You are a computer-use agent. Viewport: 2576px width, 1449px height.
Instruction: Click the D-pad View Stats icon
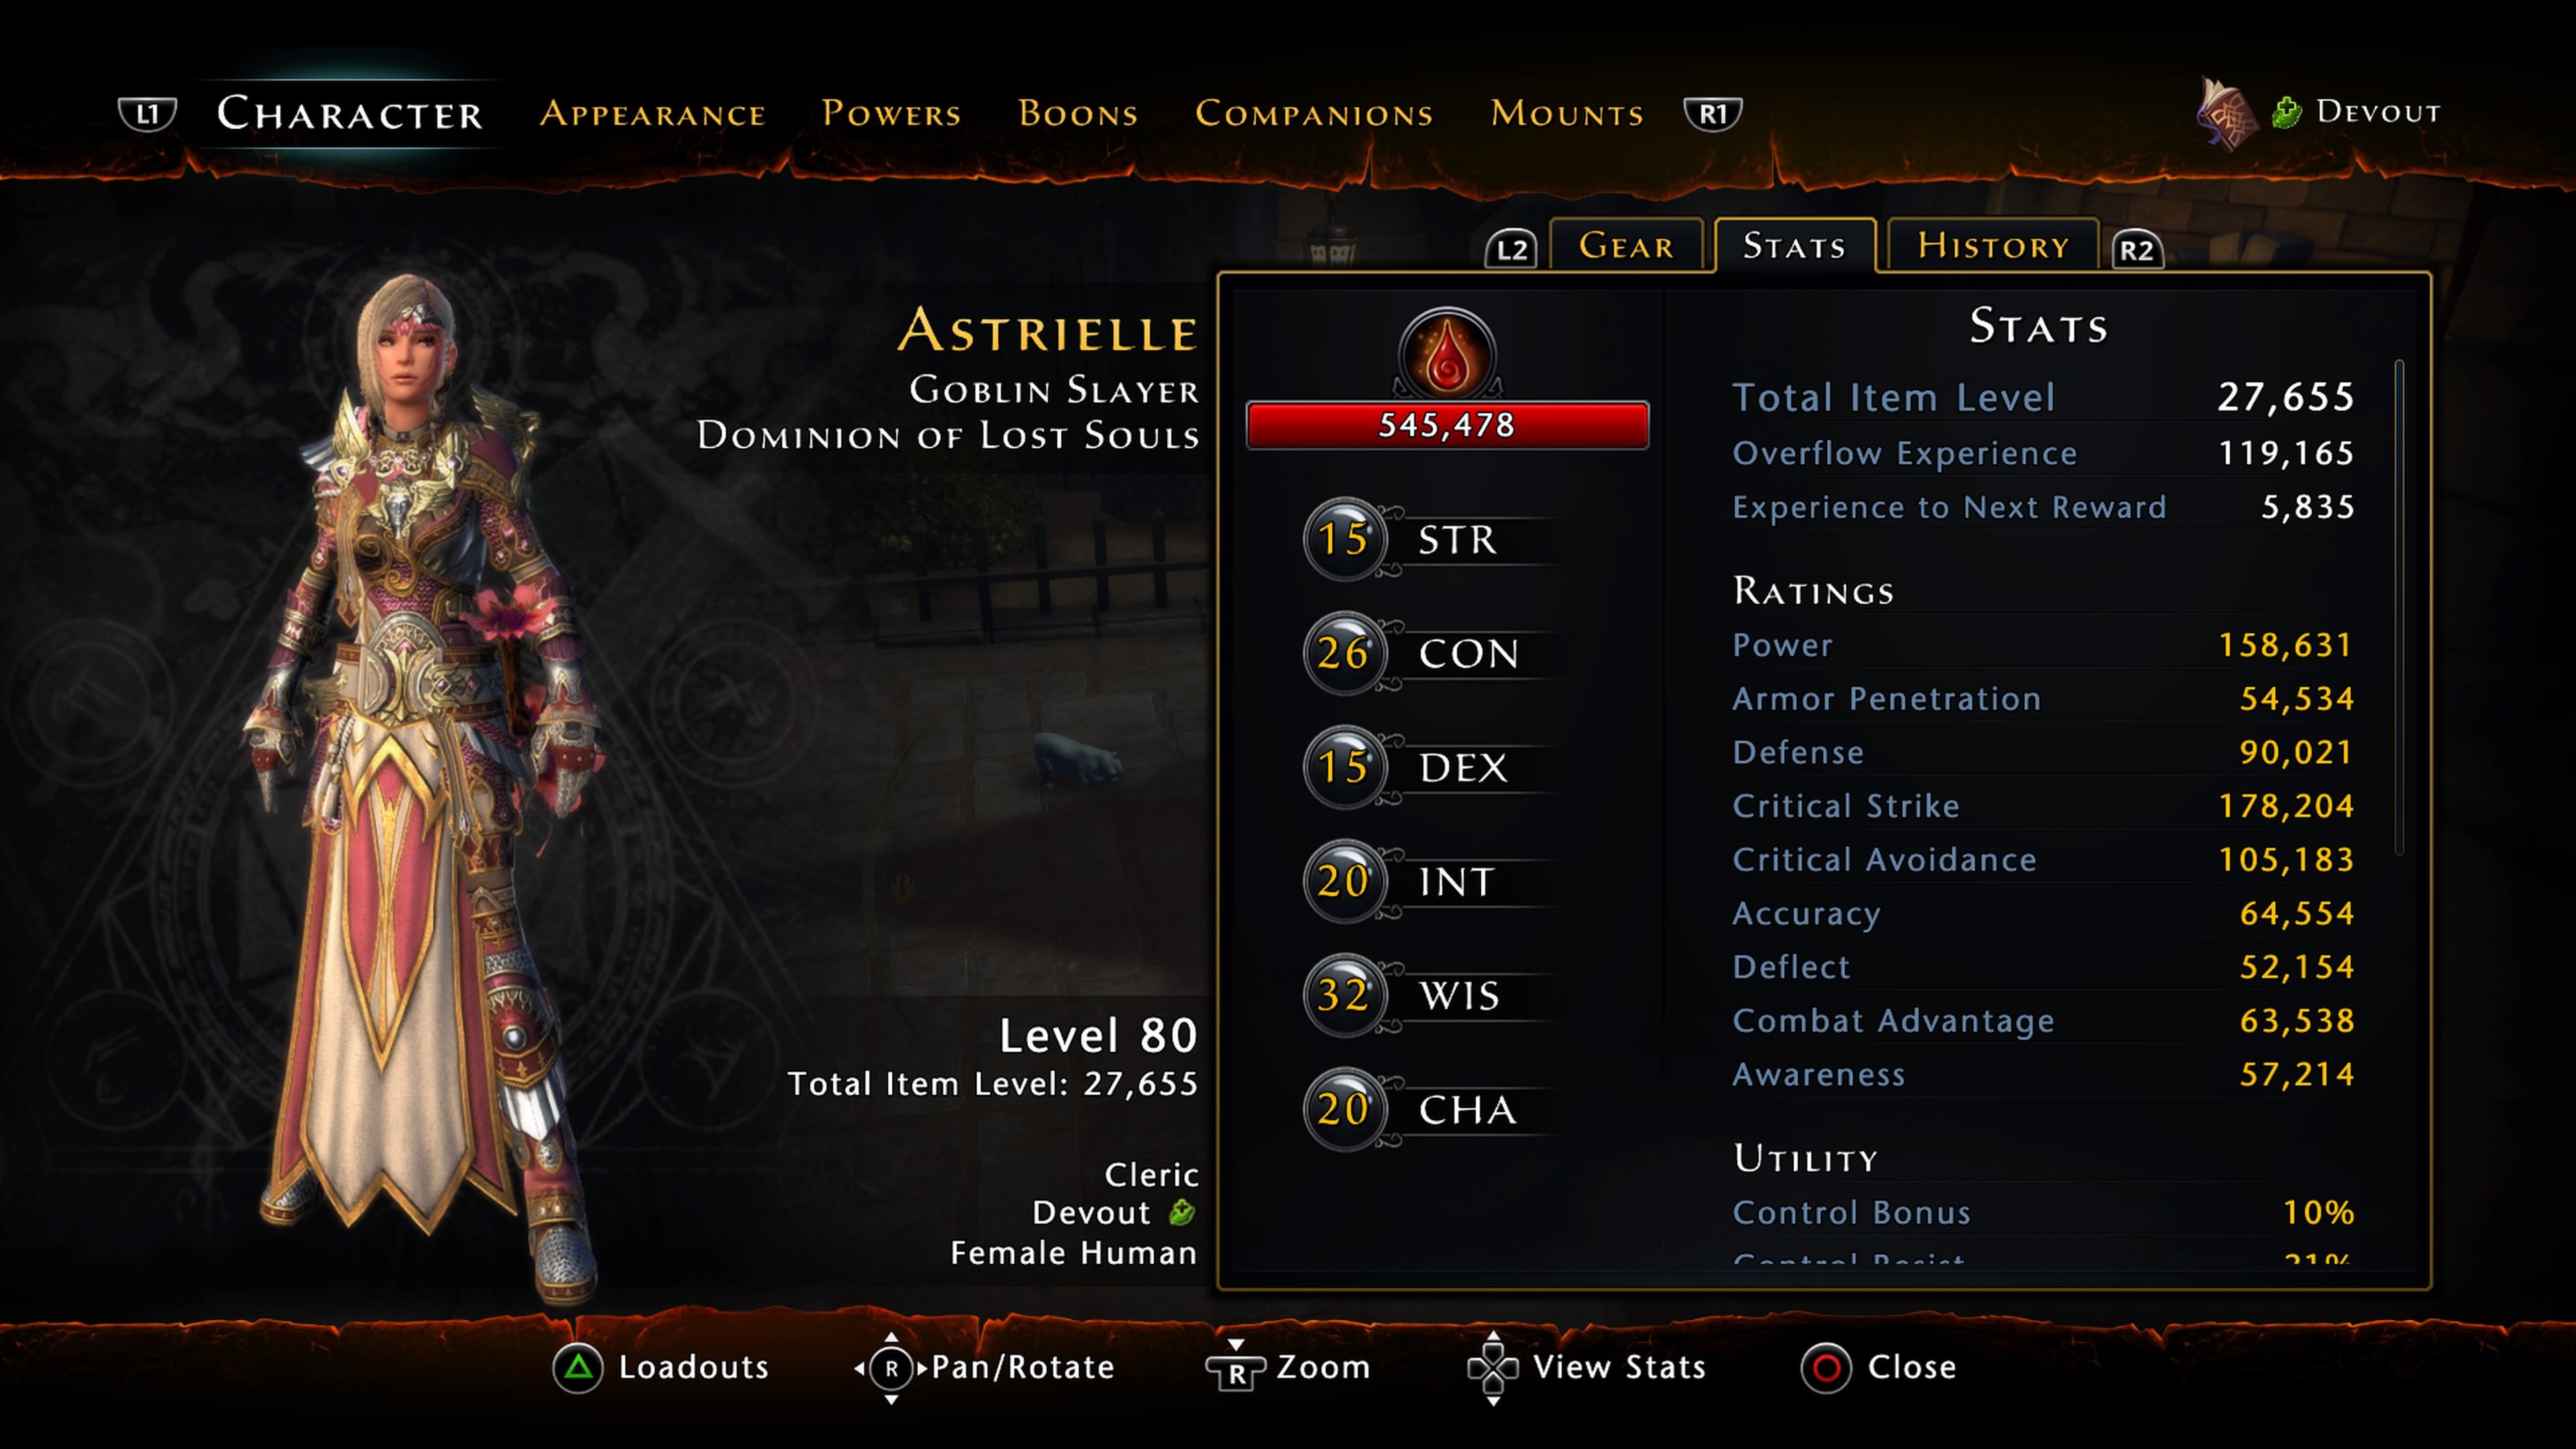coord(1492,1367)
